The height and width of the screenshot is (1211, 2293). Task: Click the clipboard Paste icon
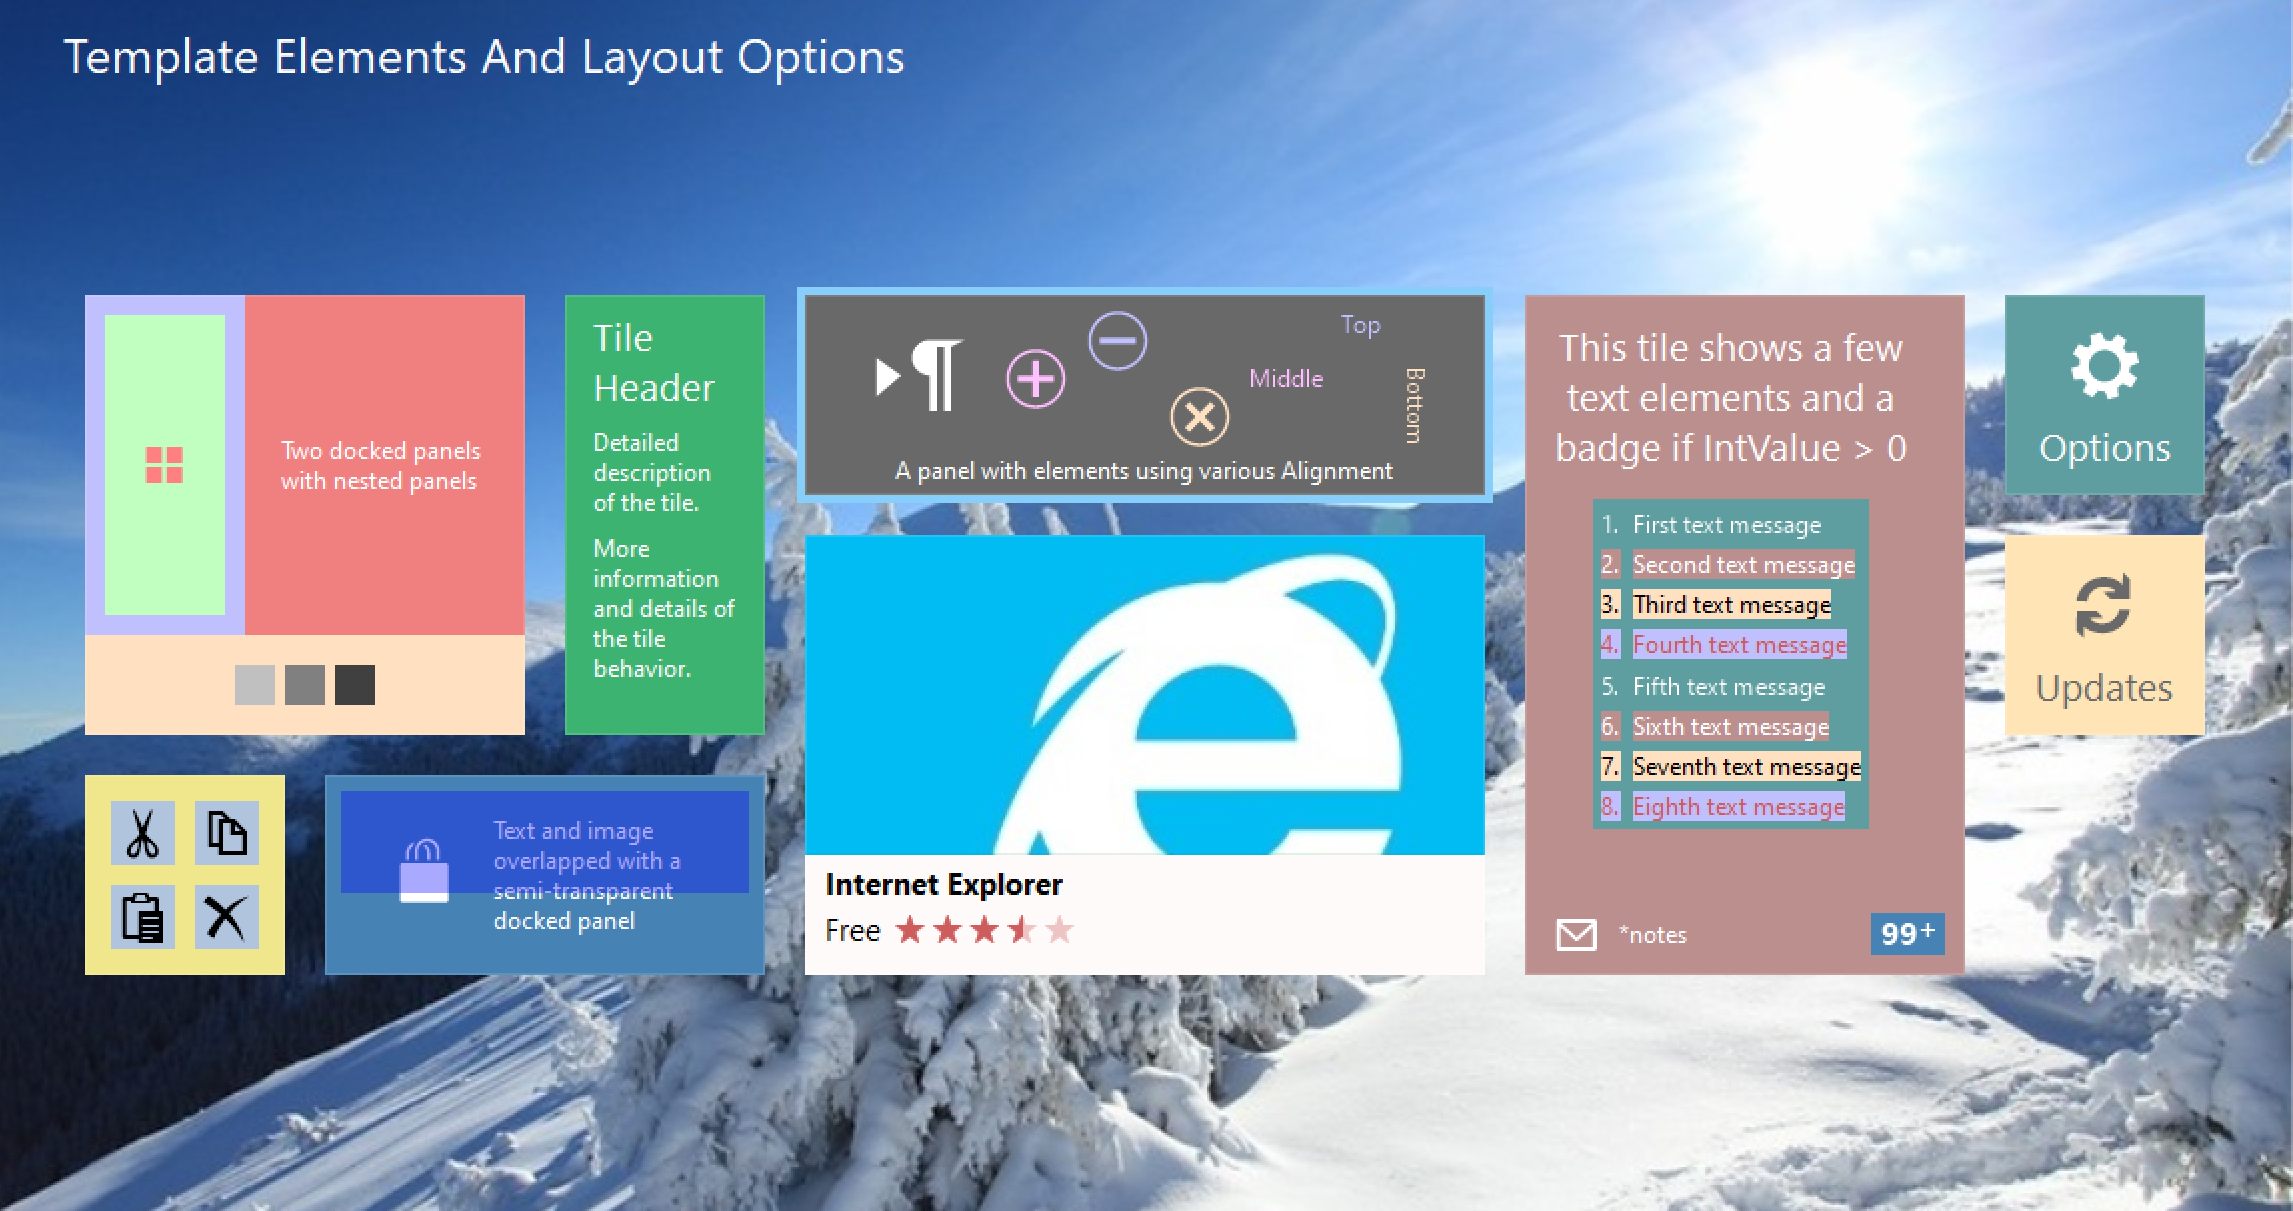[x=143, y=917]
